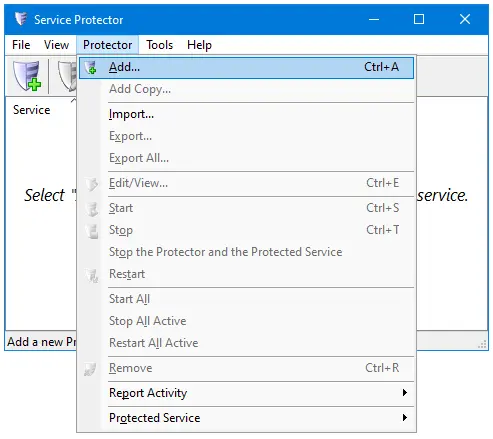Collapse the open Protector menu header
This screenshot has width=493, height=439.
[107, 45]
